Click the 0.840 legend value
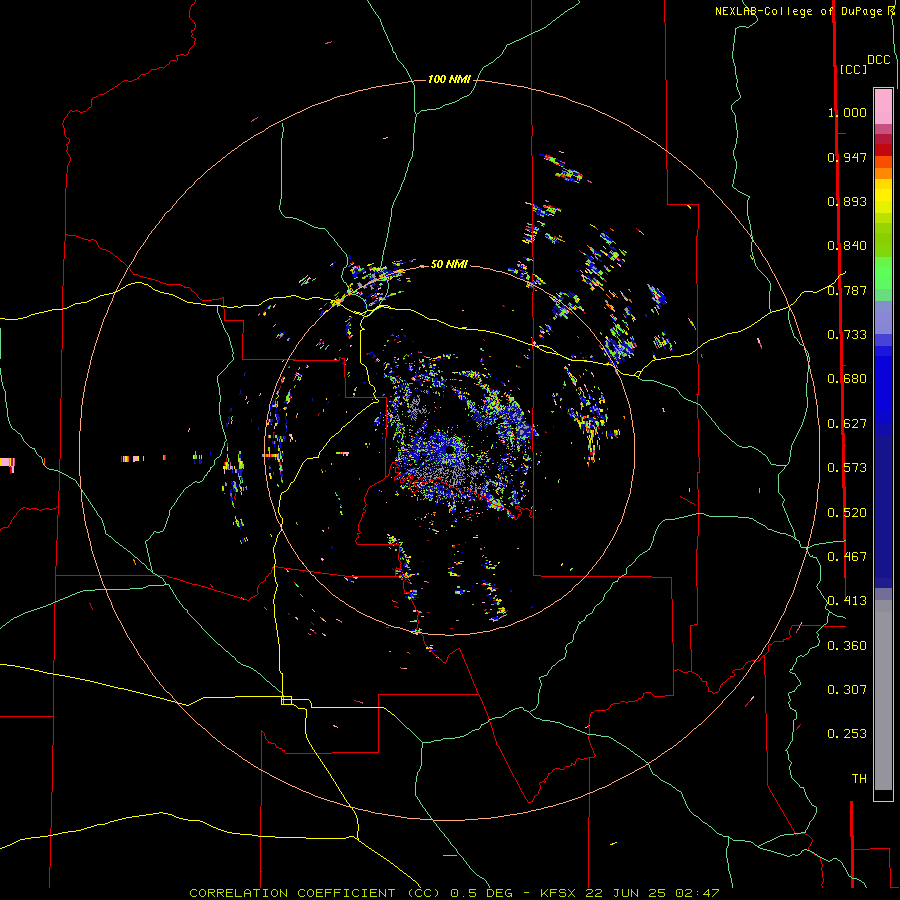Viewport: 900px width, 900px height. point(847,246)
